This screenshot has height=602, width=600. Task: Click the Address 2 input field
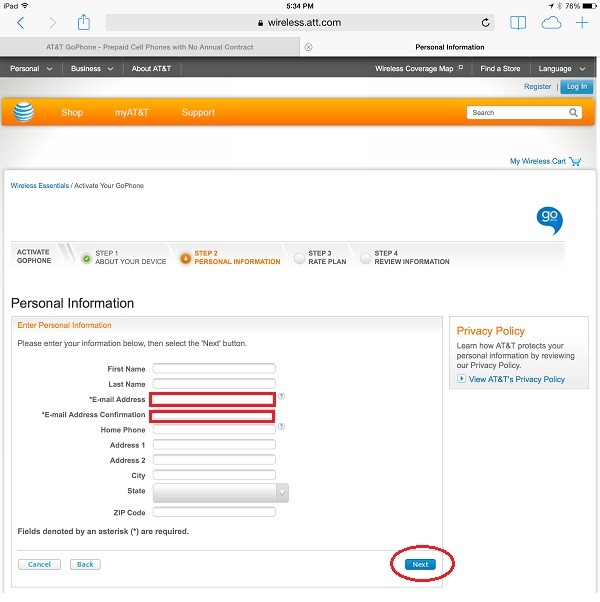(x=214, y=460)
